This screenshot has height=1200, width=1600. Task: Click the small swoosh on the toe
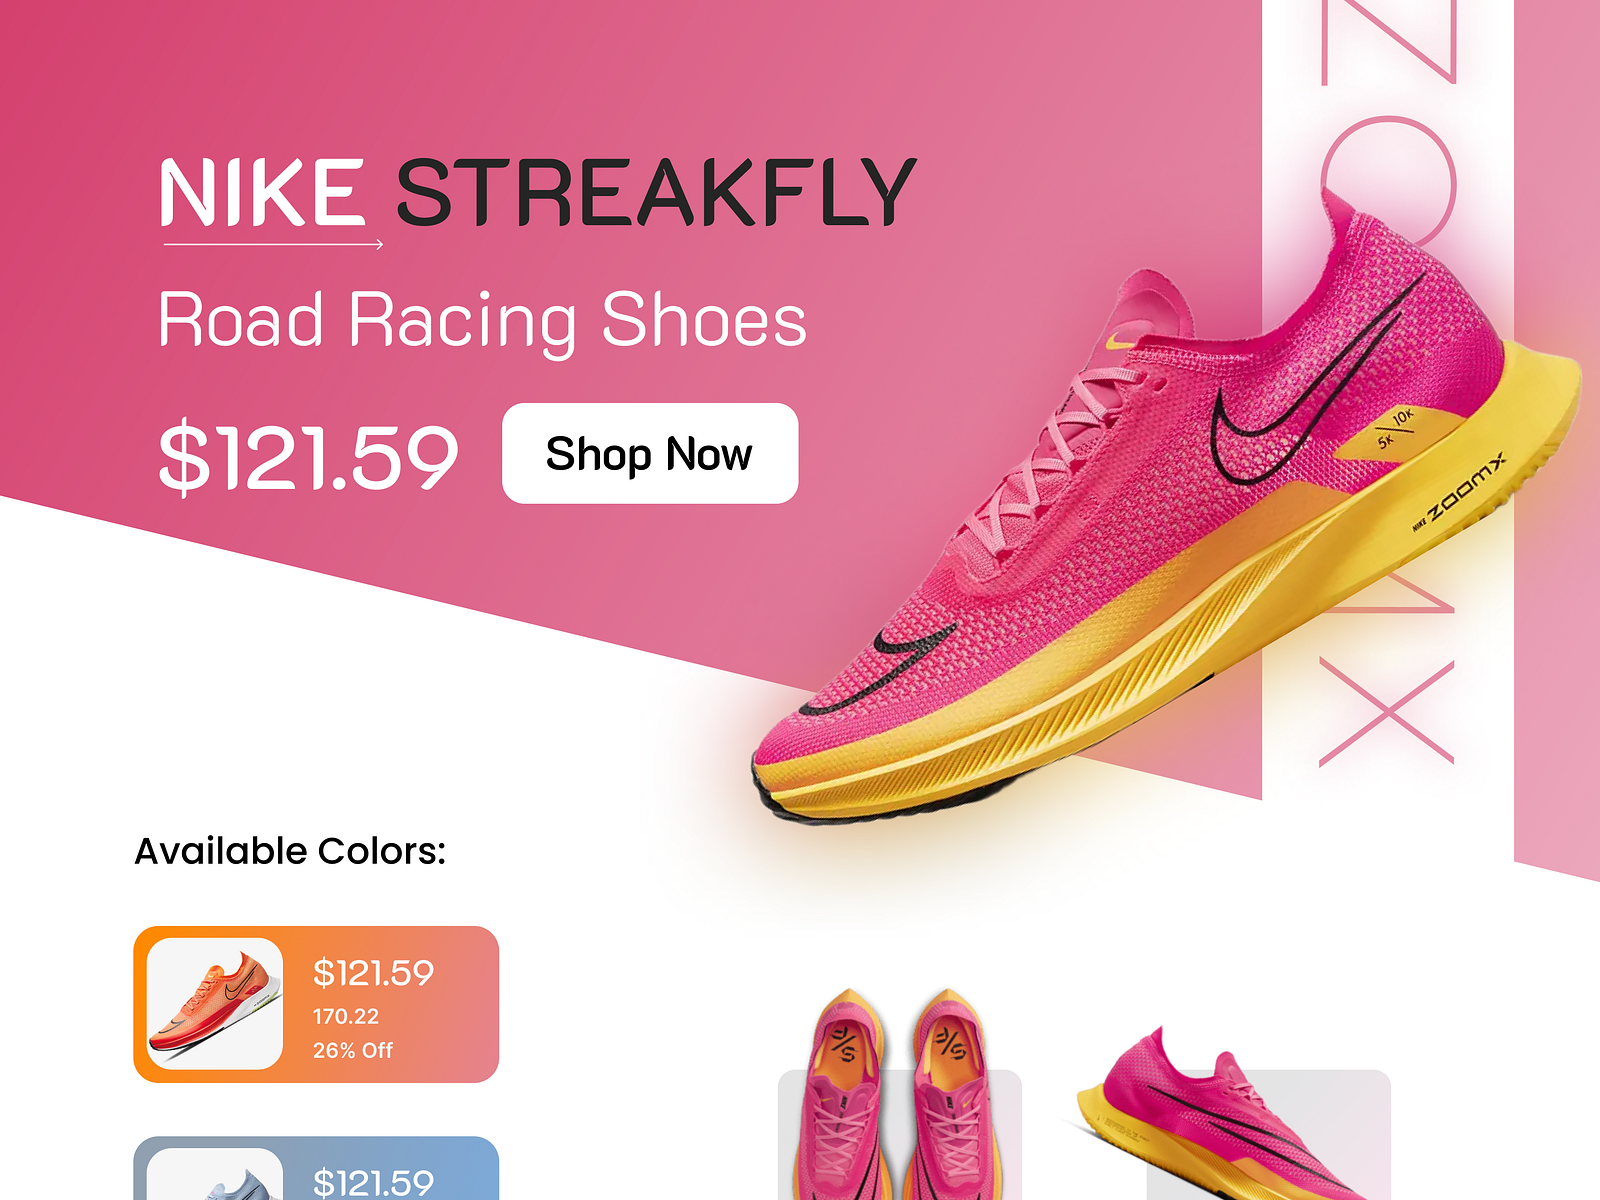click(877, 670)
